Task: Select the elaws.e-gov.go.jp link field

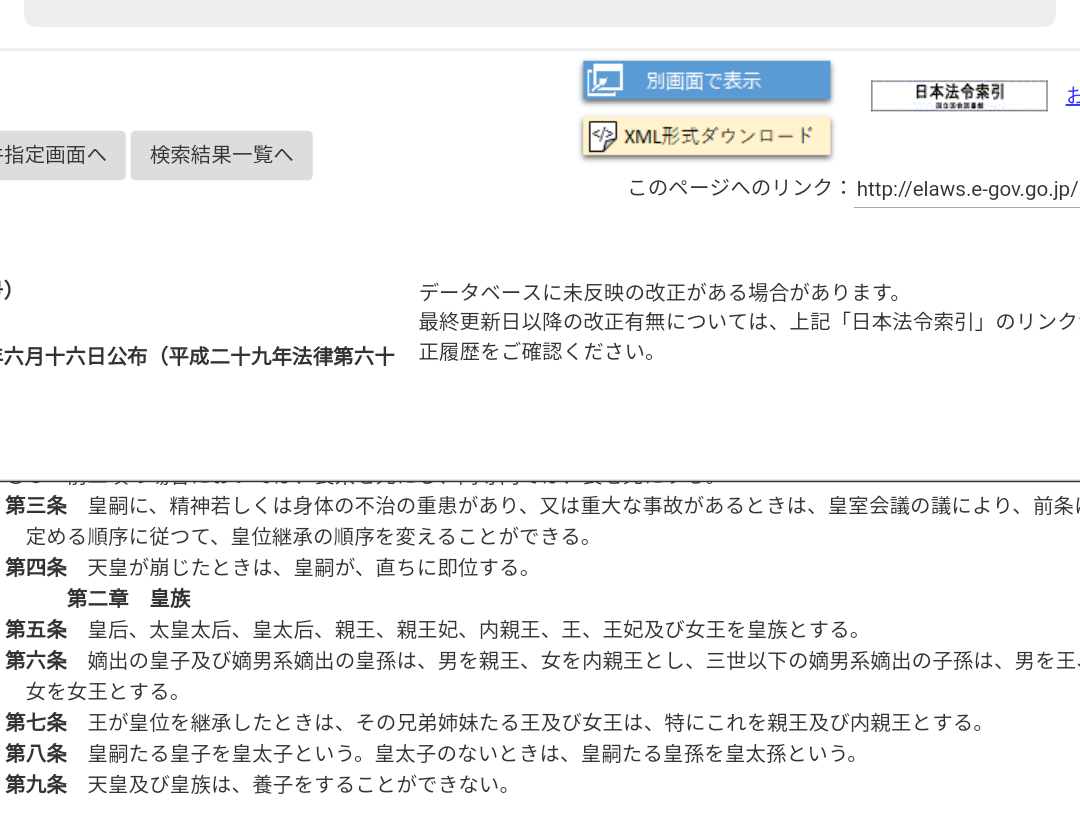Action: (967, 189)
